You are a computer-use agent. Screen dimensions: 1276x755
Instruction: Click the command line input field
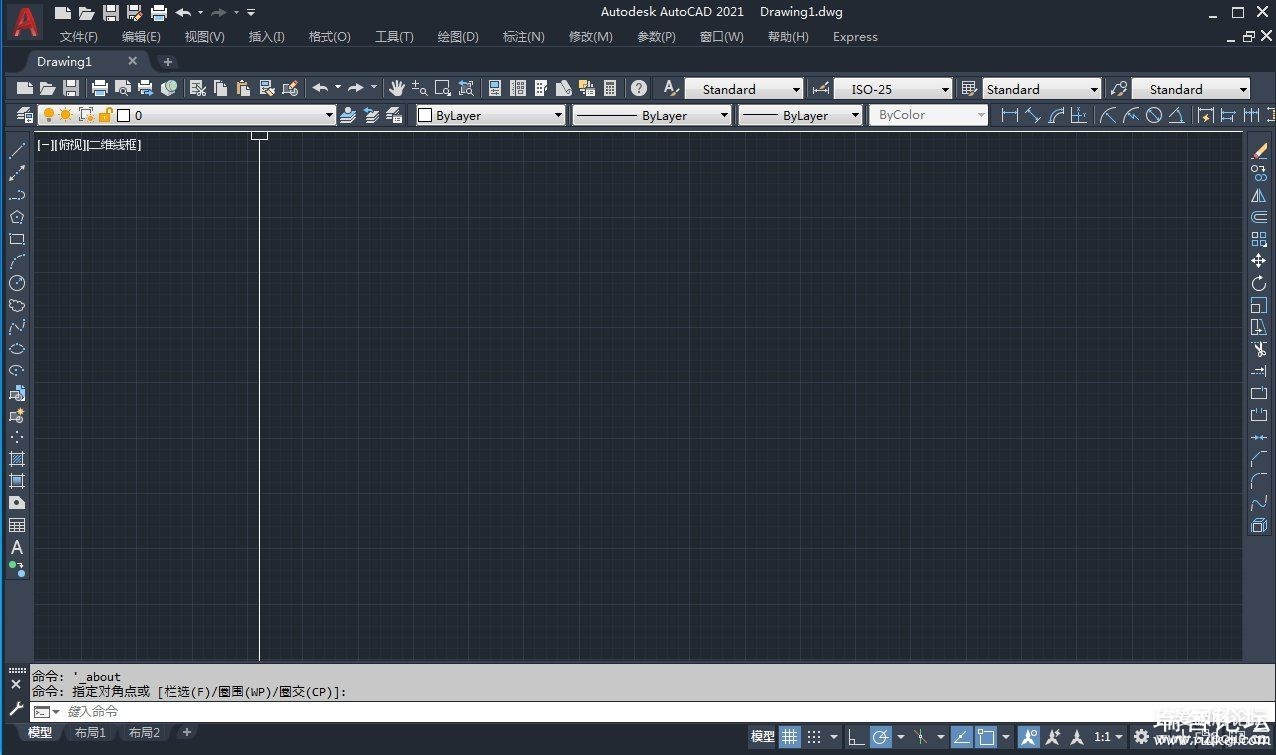click(650, 712)
